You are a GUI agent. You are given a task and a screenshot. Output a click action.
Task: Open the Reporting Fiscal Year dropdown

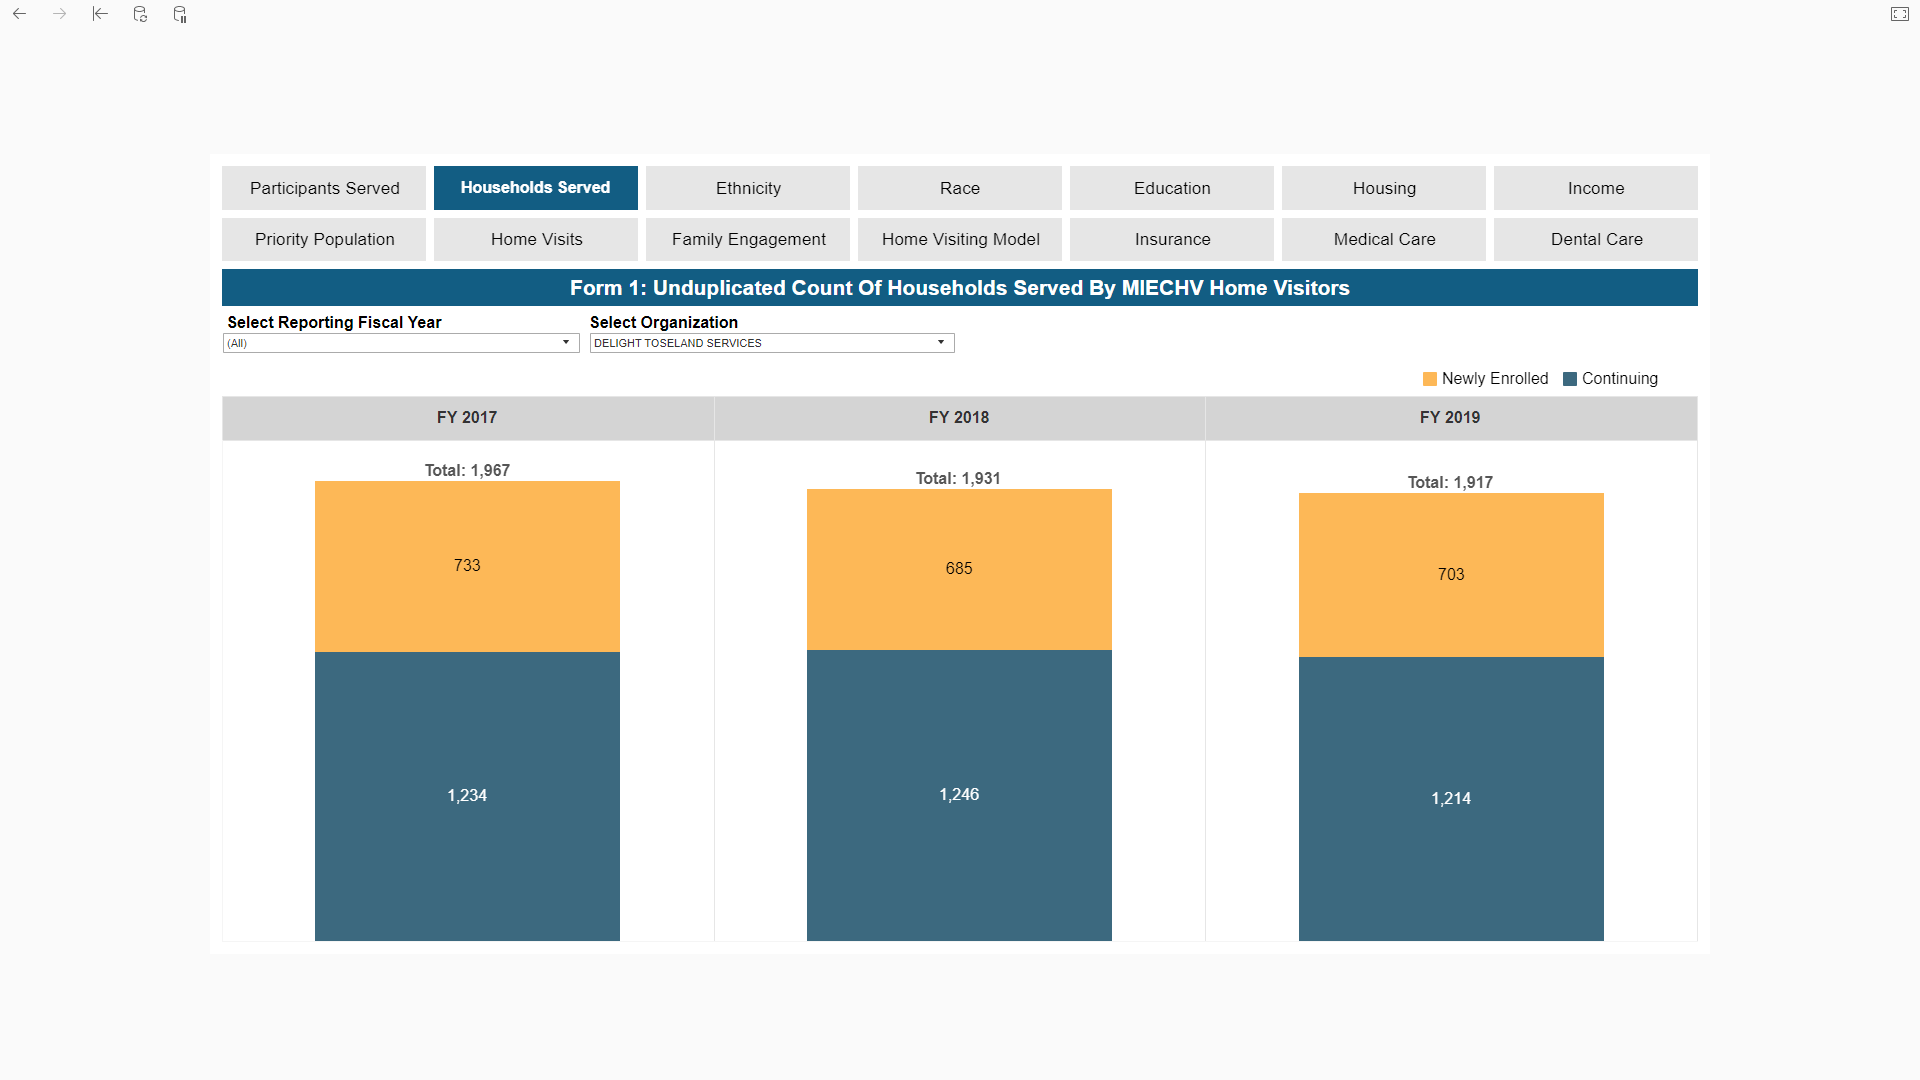pyautogui.click(x=401, y=343)
